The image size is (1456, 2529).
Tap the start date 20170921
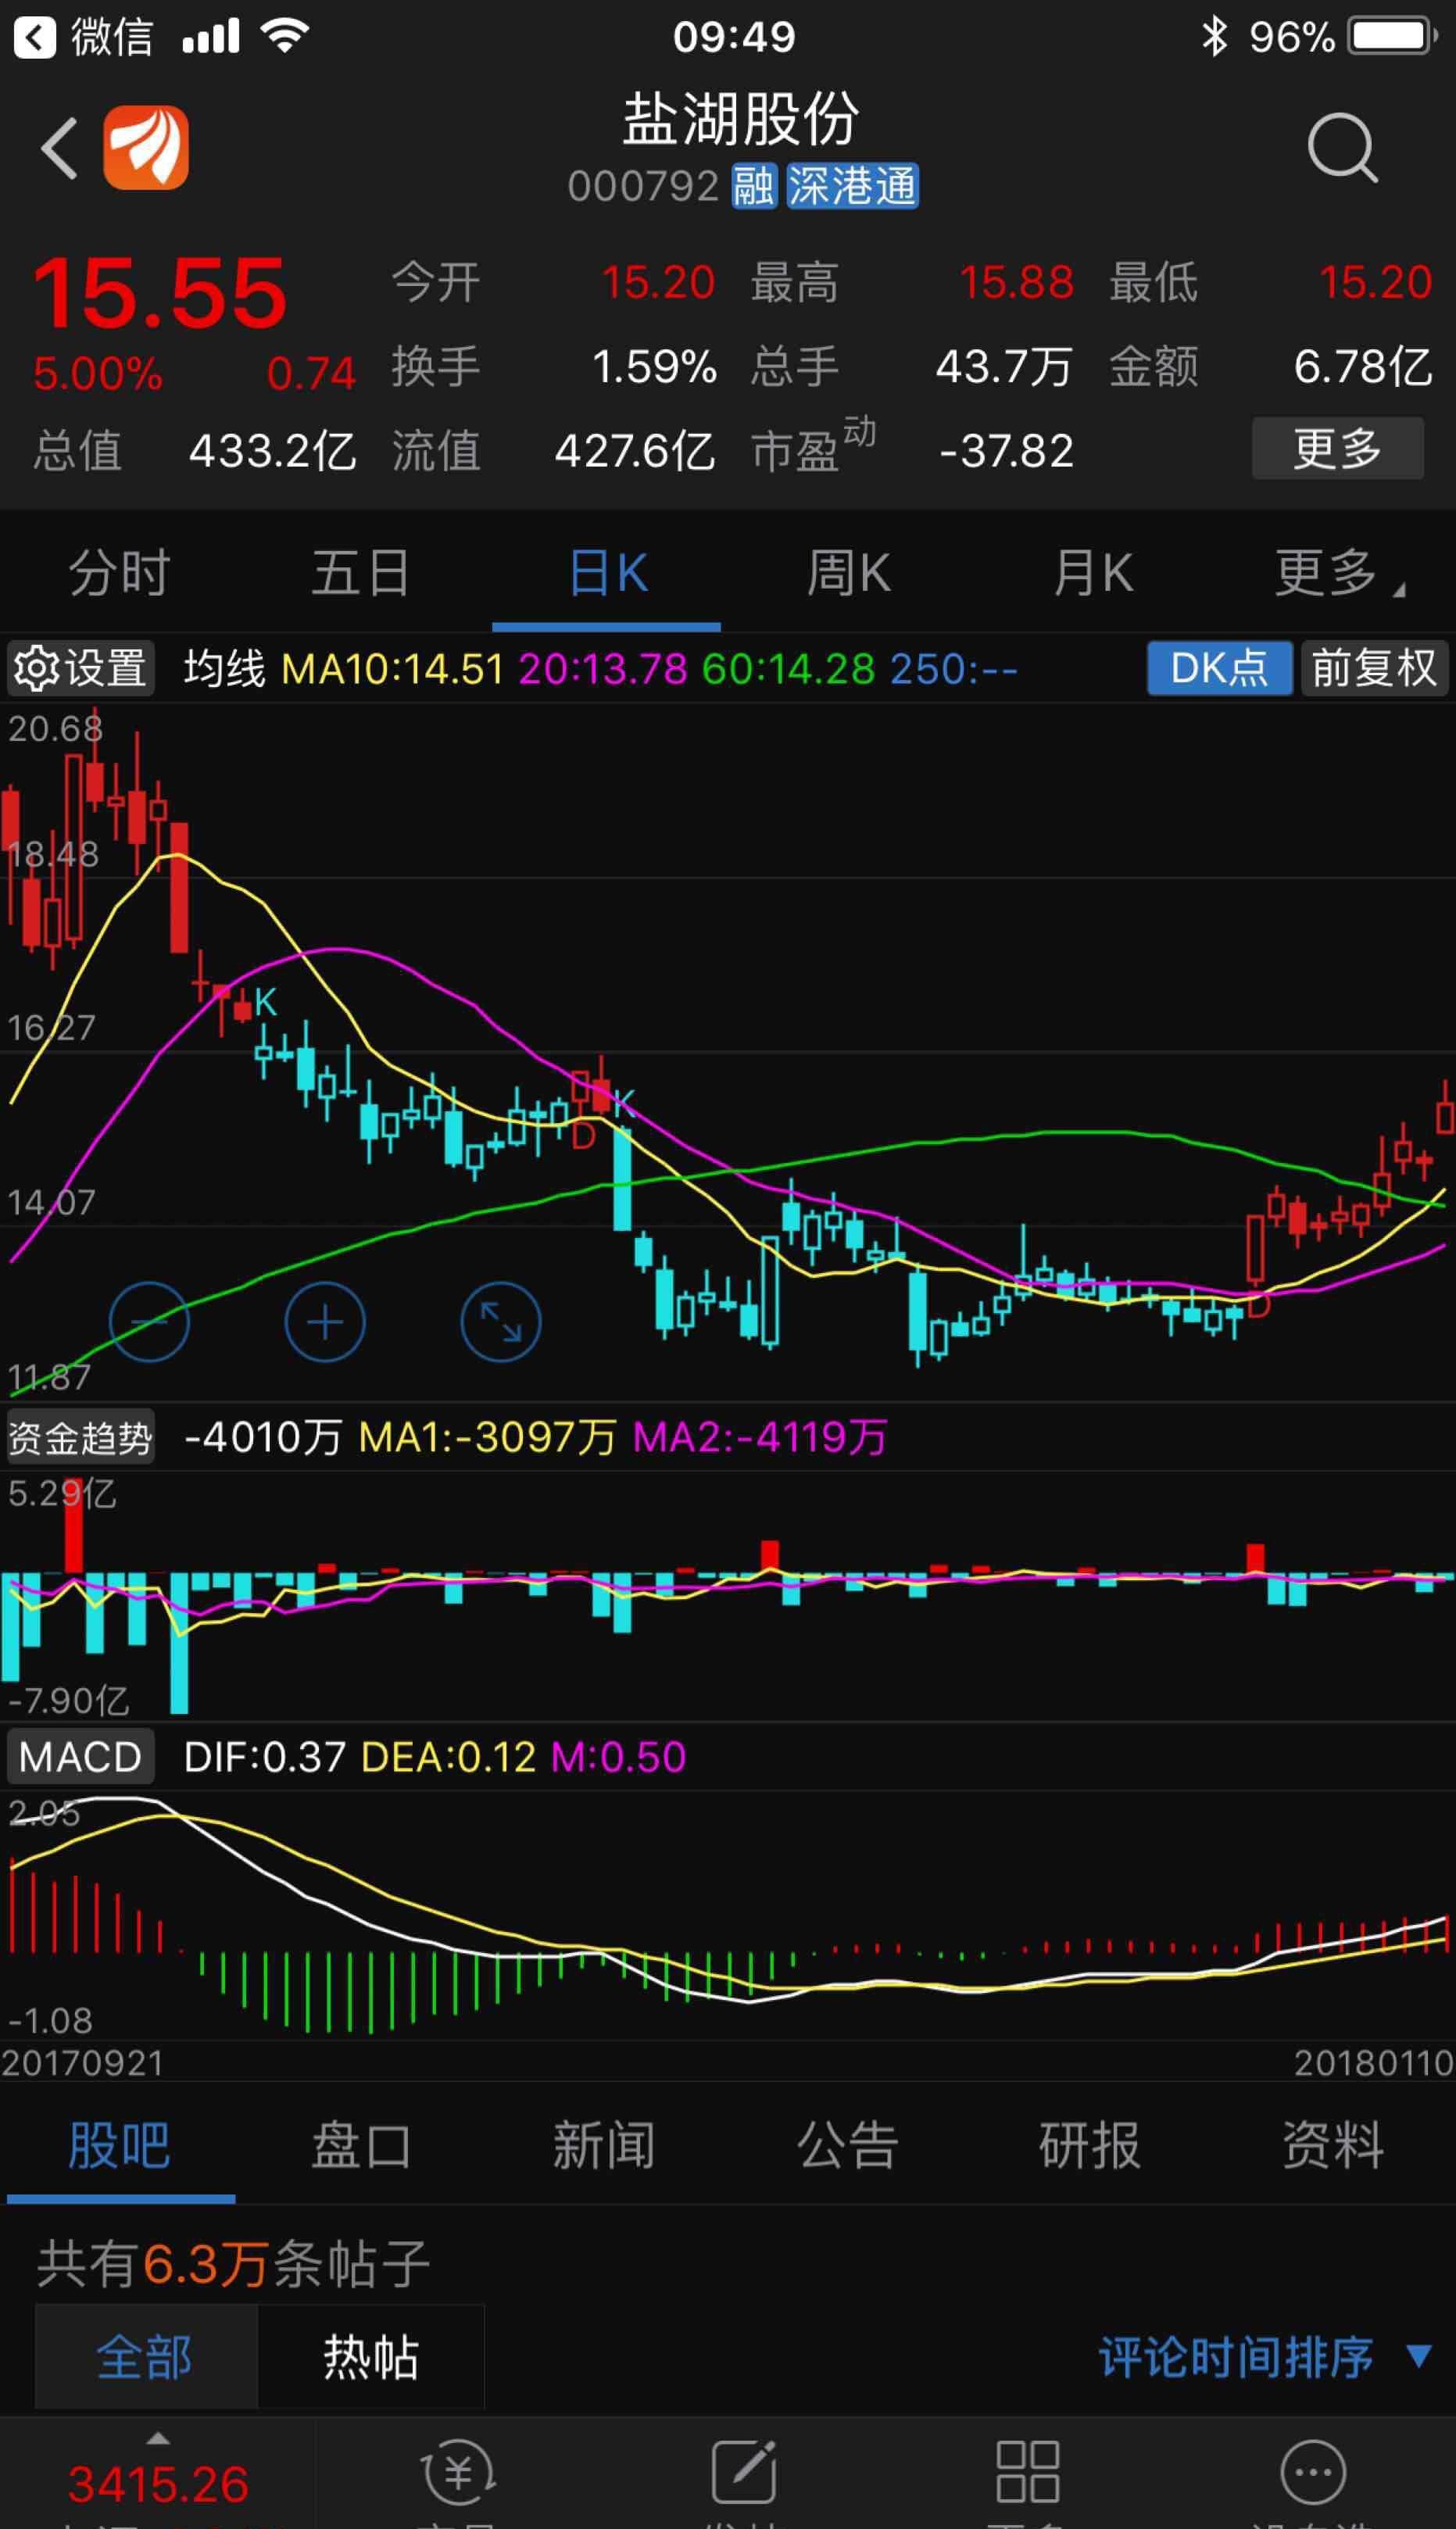(82, 2063)
